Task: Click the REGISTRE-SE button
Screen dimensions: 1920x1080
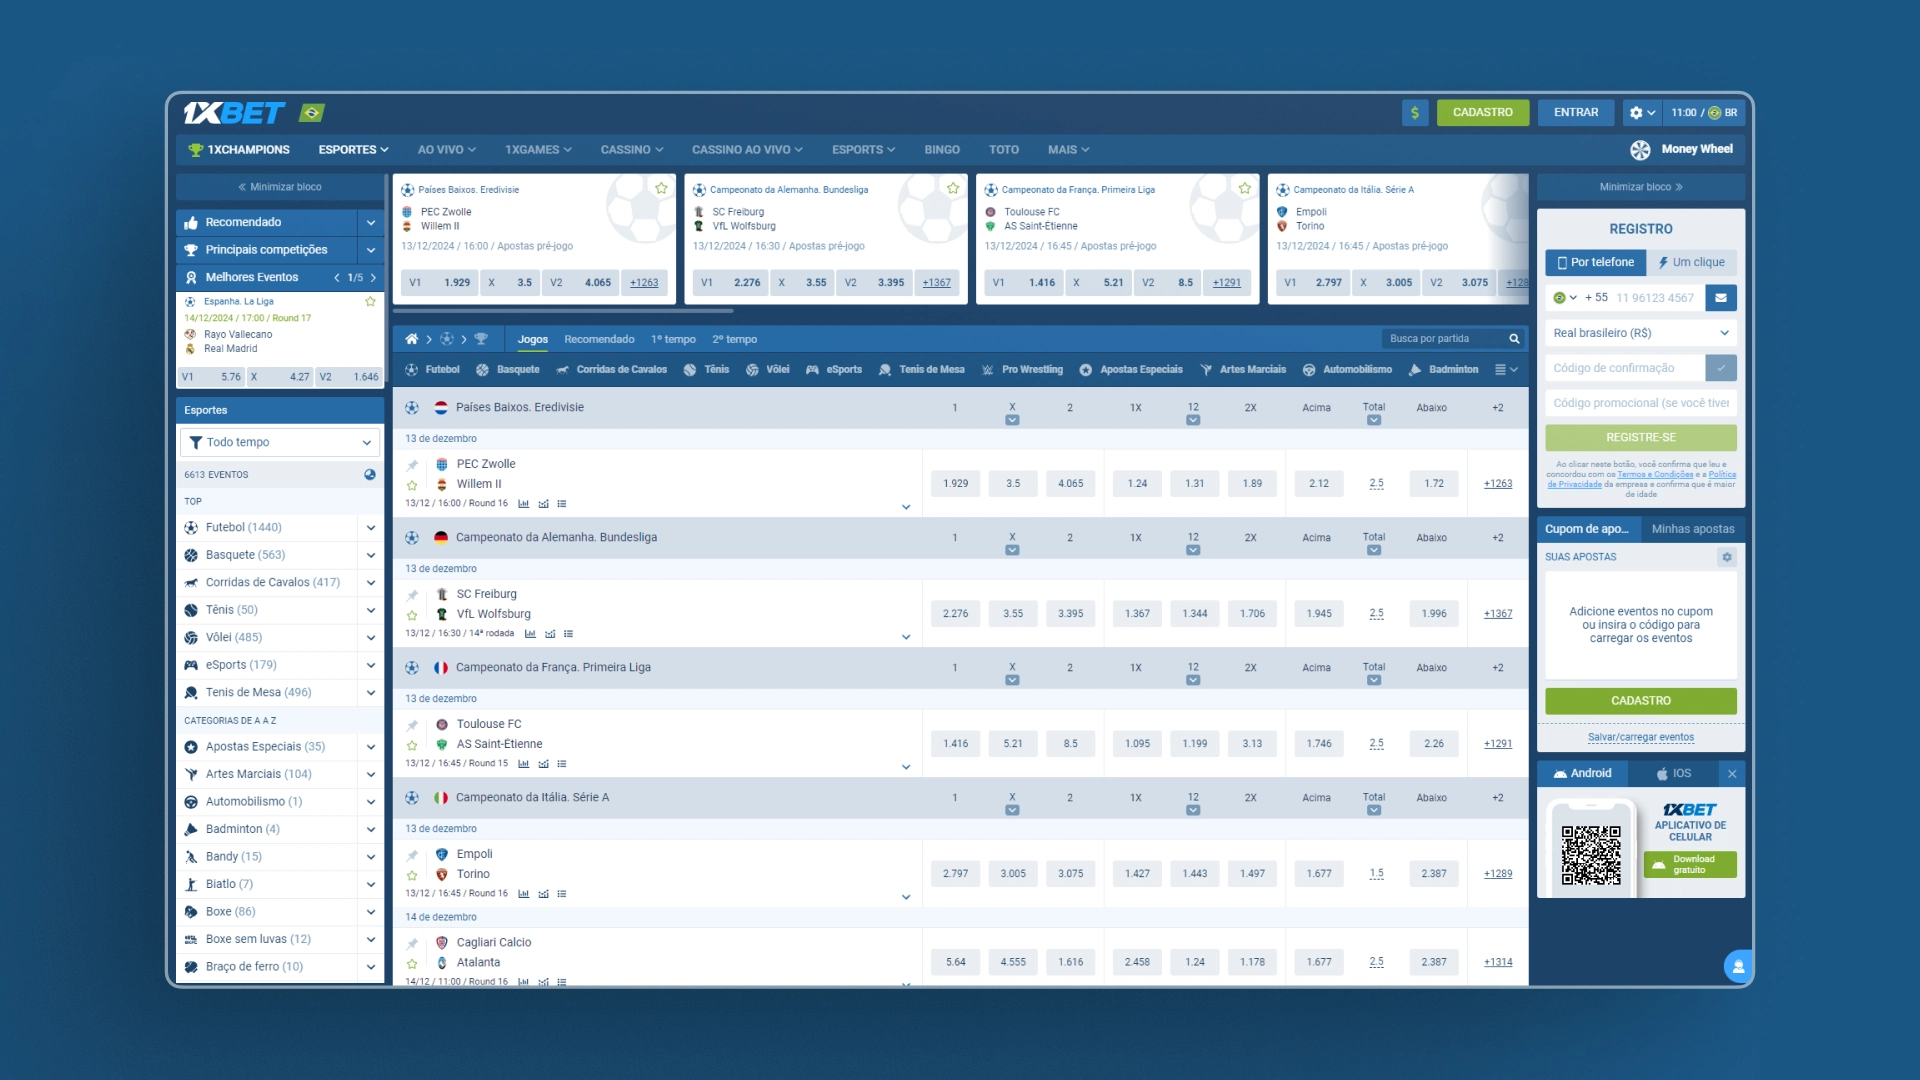Action: click(1640, 438)
